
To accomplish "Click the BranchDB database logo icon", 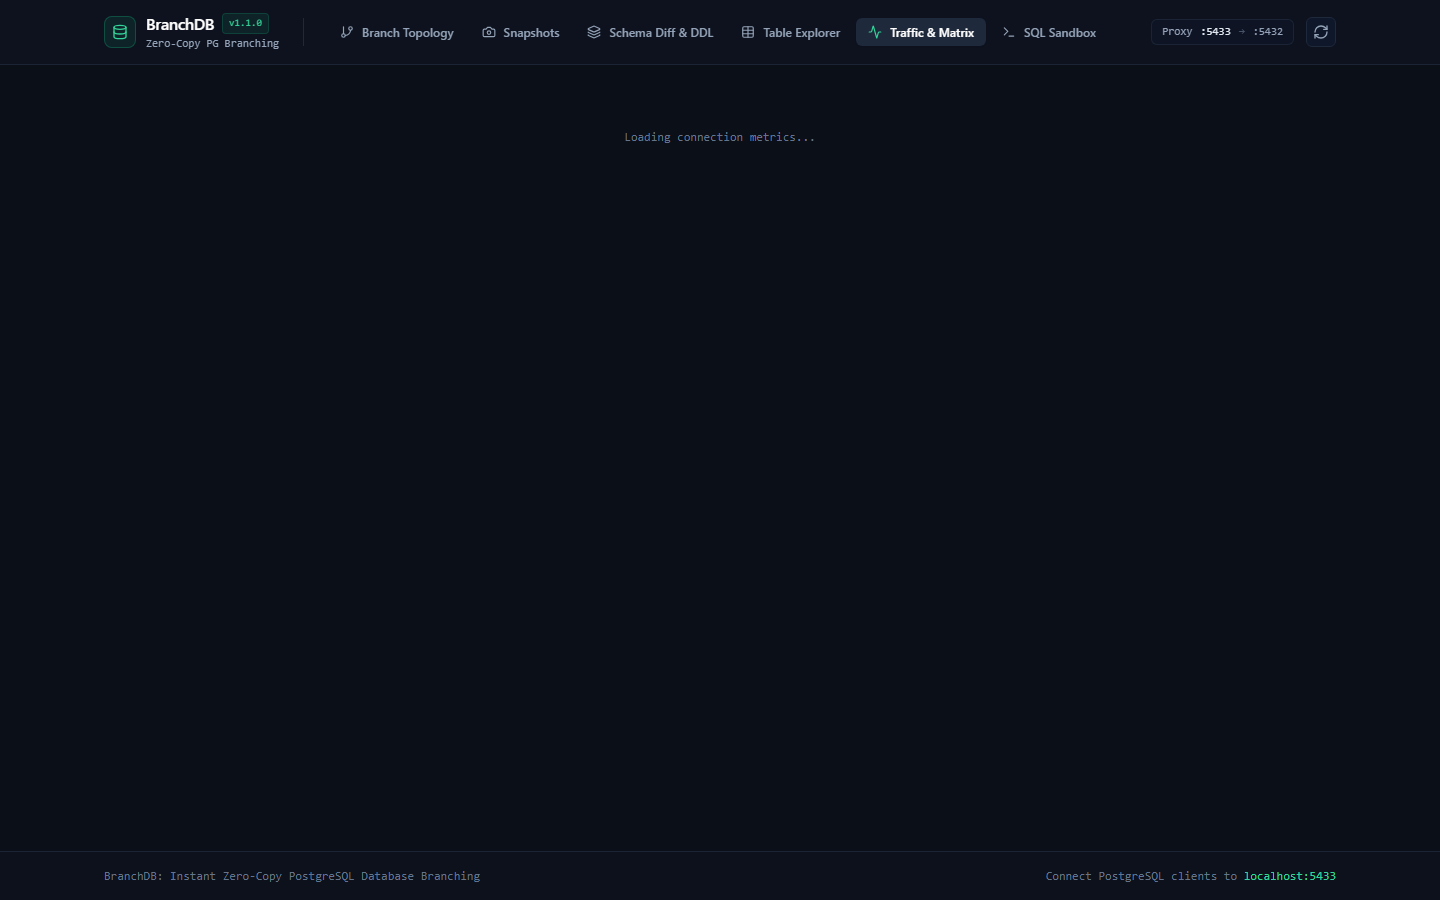I will (x=120, y=32).
